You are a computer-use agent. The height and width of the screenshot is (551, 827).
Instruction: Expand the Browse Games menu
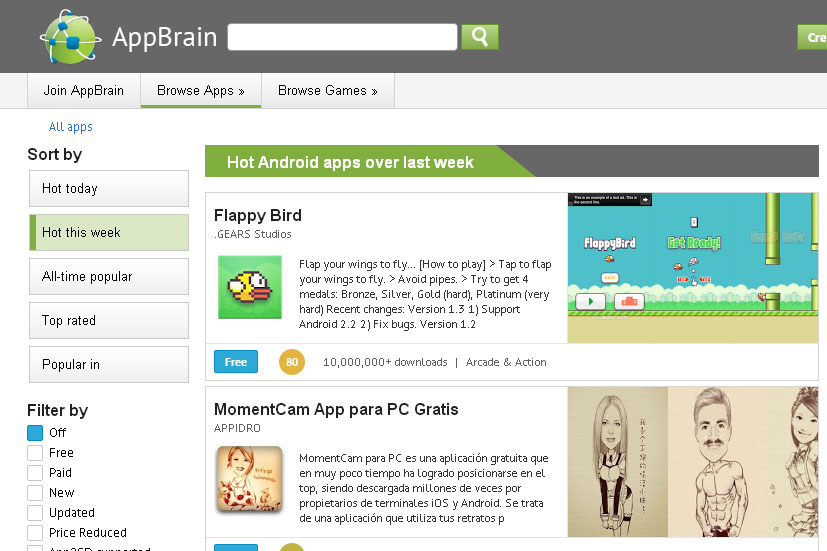pyautogui.click(x=328, y=91)
